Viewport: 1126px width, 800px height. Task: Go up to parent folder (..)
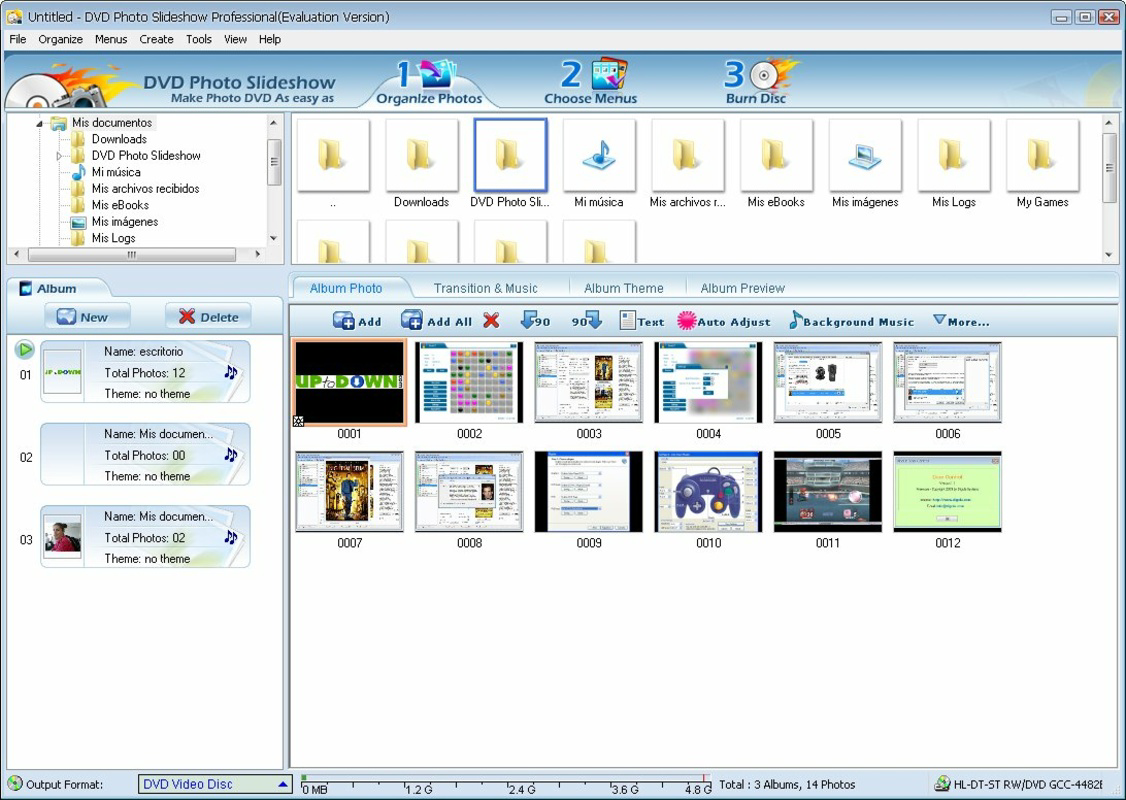(x=333, y=156)
